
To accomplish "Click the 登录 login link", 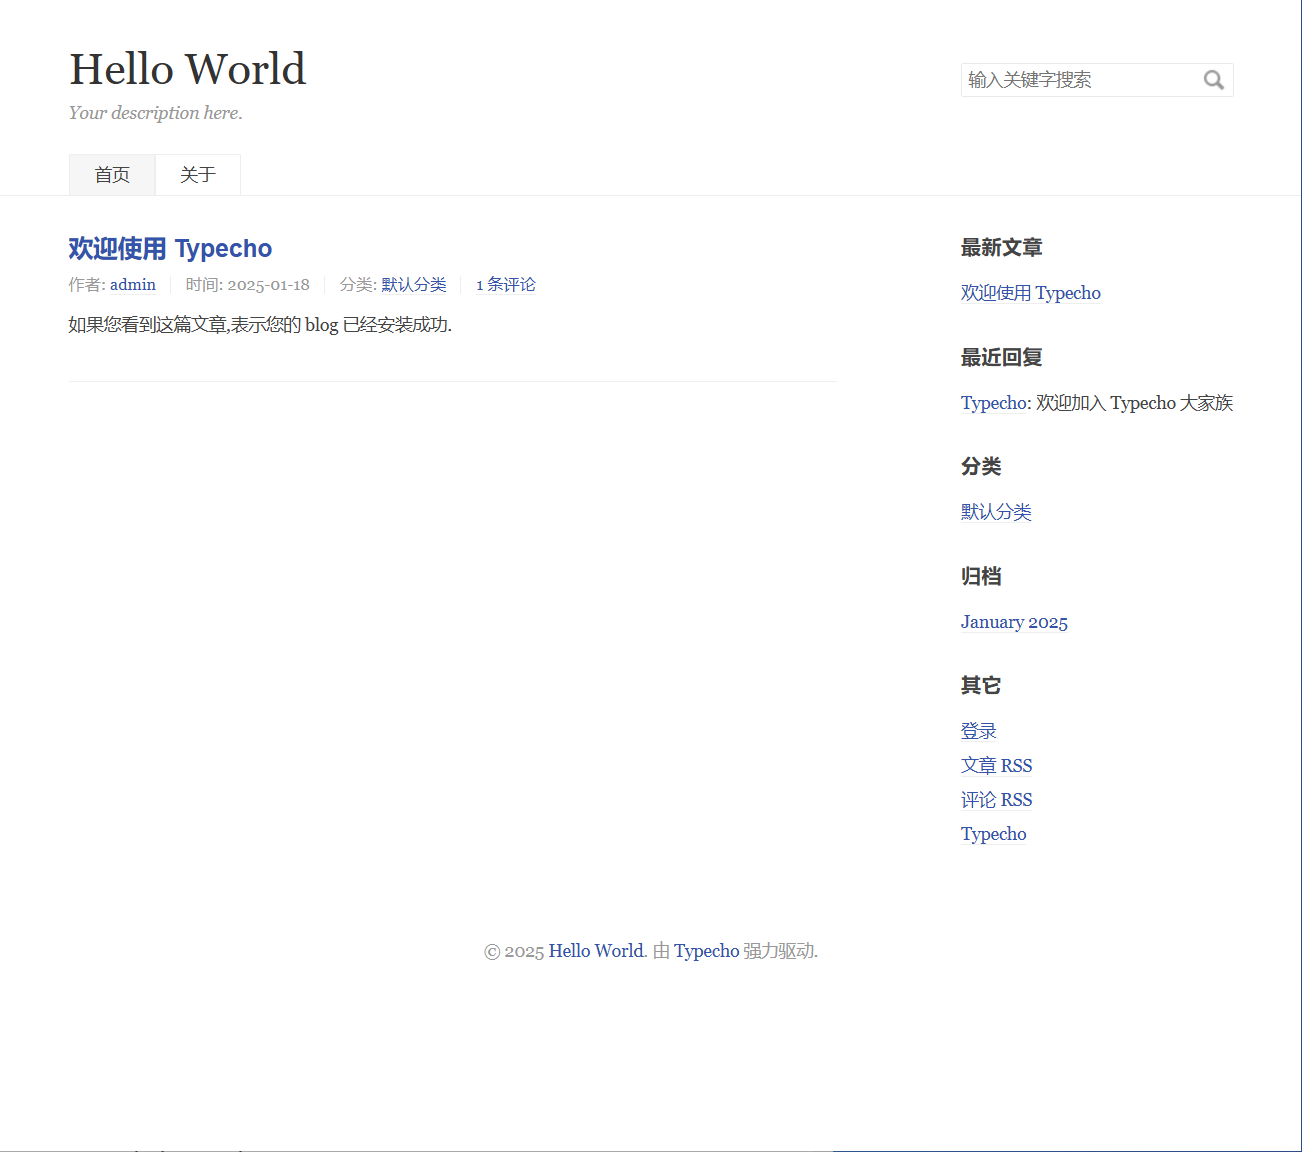I will [x=978, y=731].
